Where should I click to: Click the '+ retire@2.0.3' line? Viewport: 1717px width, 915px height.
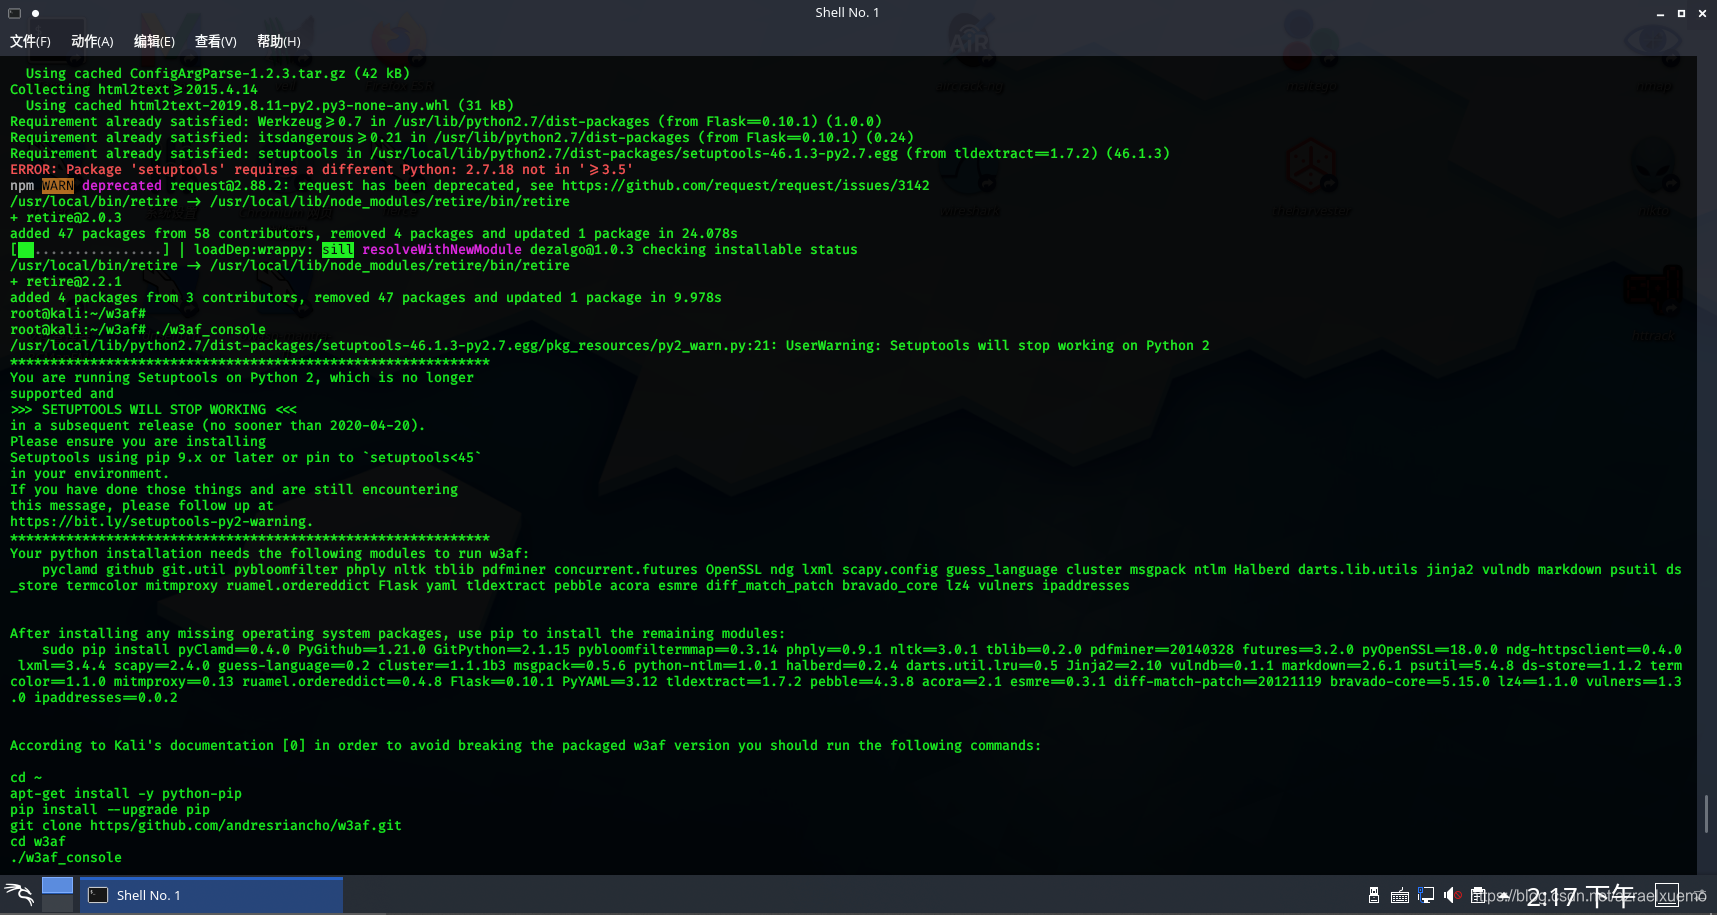[66, 217]
